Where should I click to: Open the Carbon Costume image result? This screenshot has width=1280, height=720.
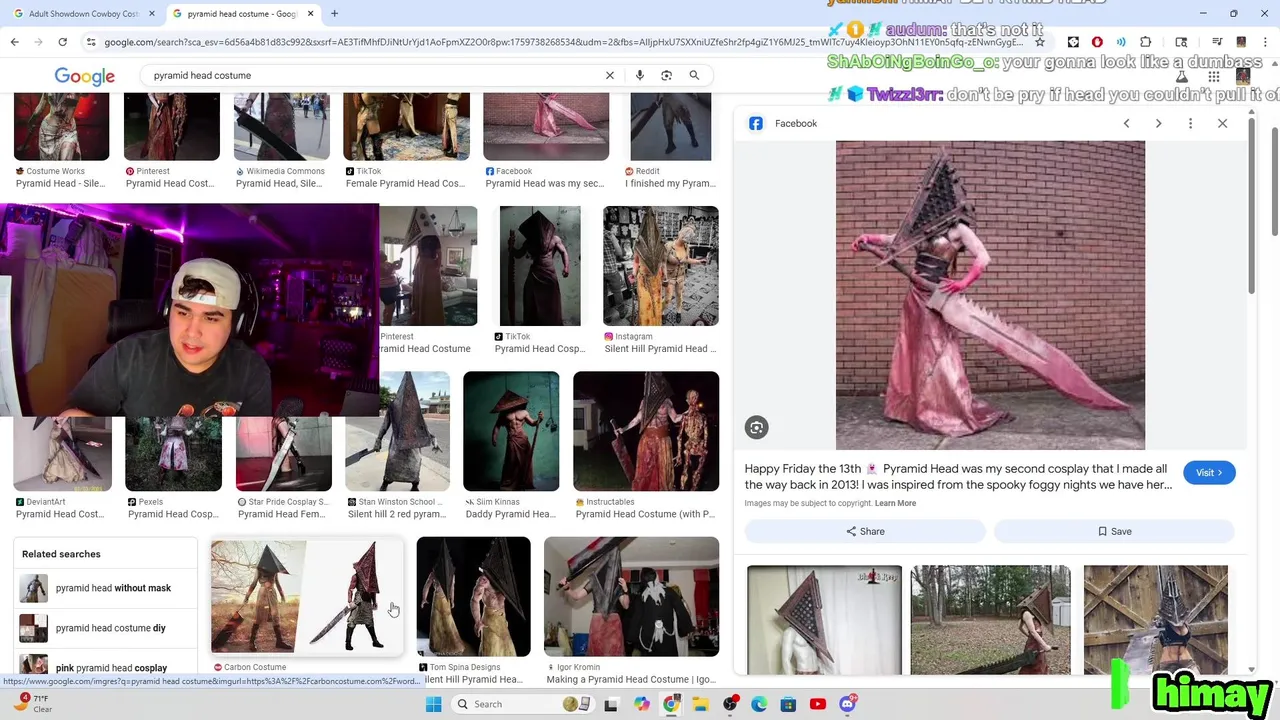tap(306, 597)
